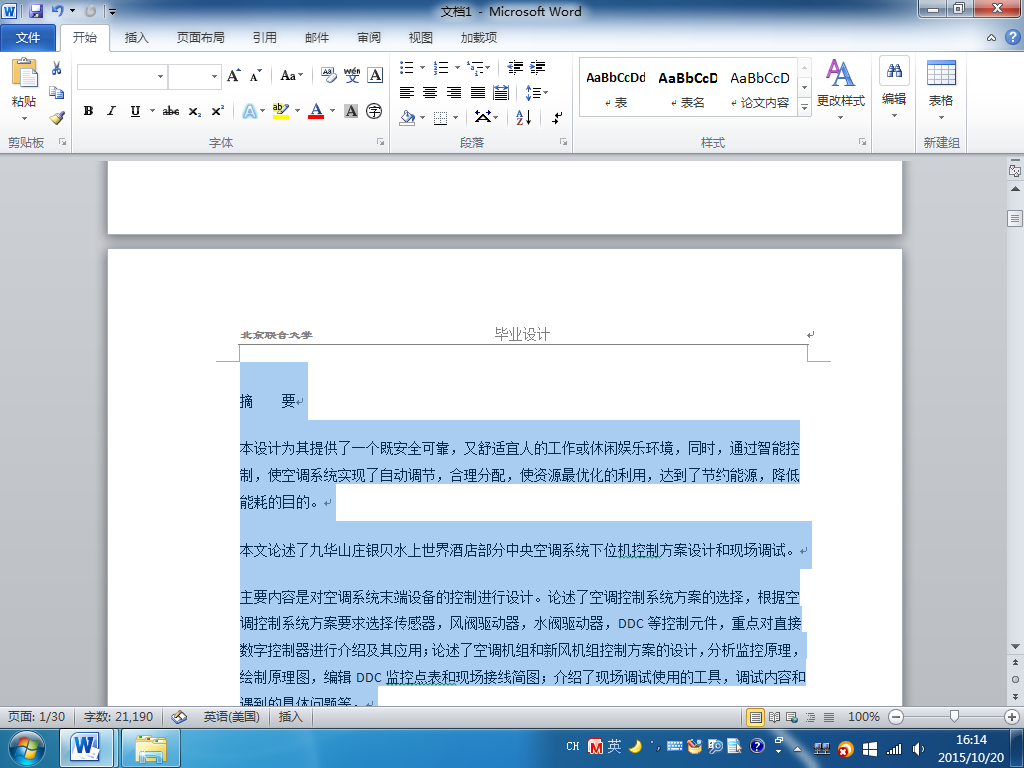This screenshot has height=768, width=1024.
Task: Click the enclosed character icon
Action: click(x=374, y=111)
